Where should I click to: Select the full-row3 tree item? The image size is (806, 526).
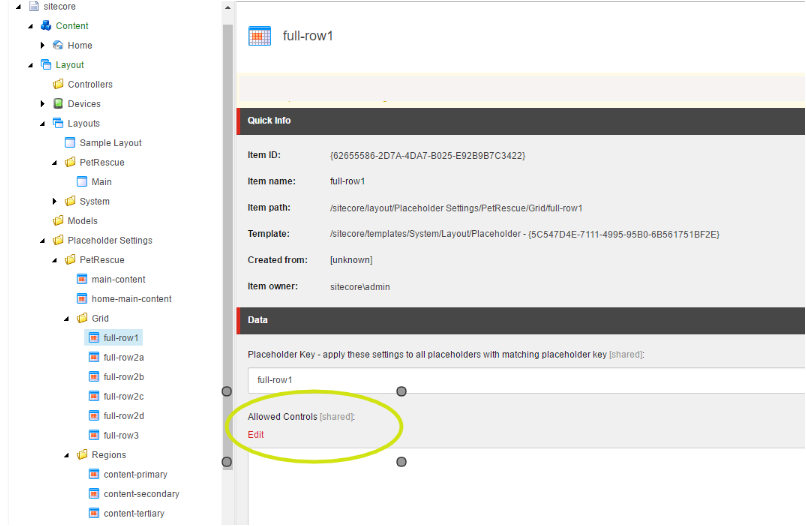click(x=121, y=436)
